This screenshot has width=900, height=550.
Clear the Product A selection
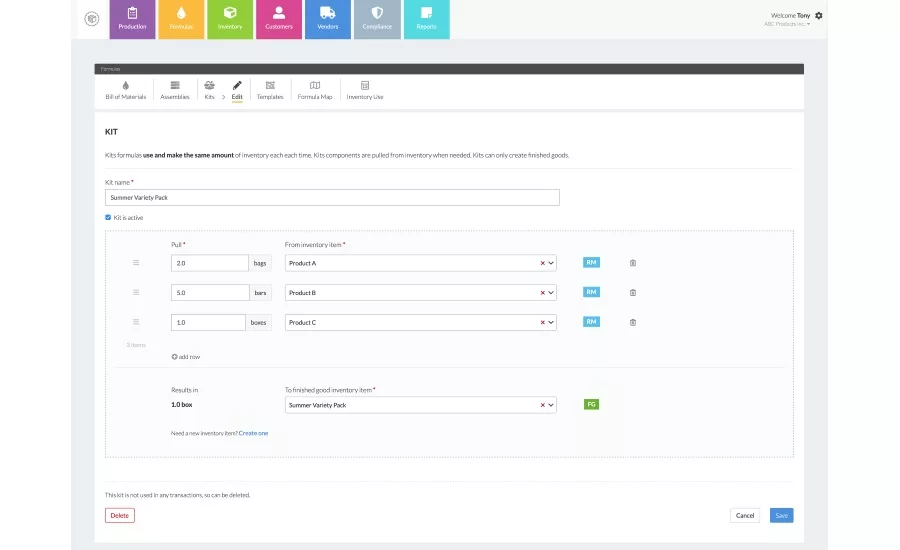click(x=542, y=263)
